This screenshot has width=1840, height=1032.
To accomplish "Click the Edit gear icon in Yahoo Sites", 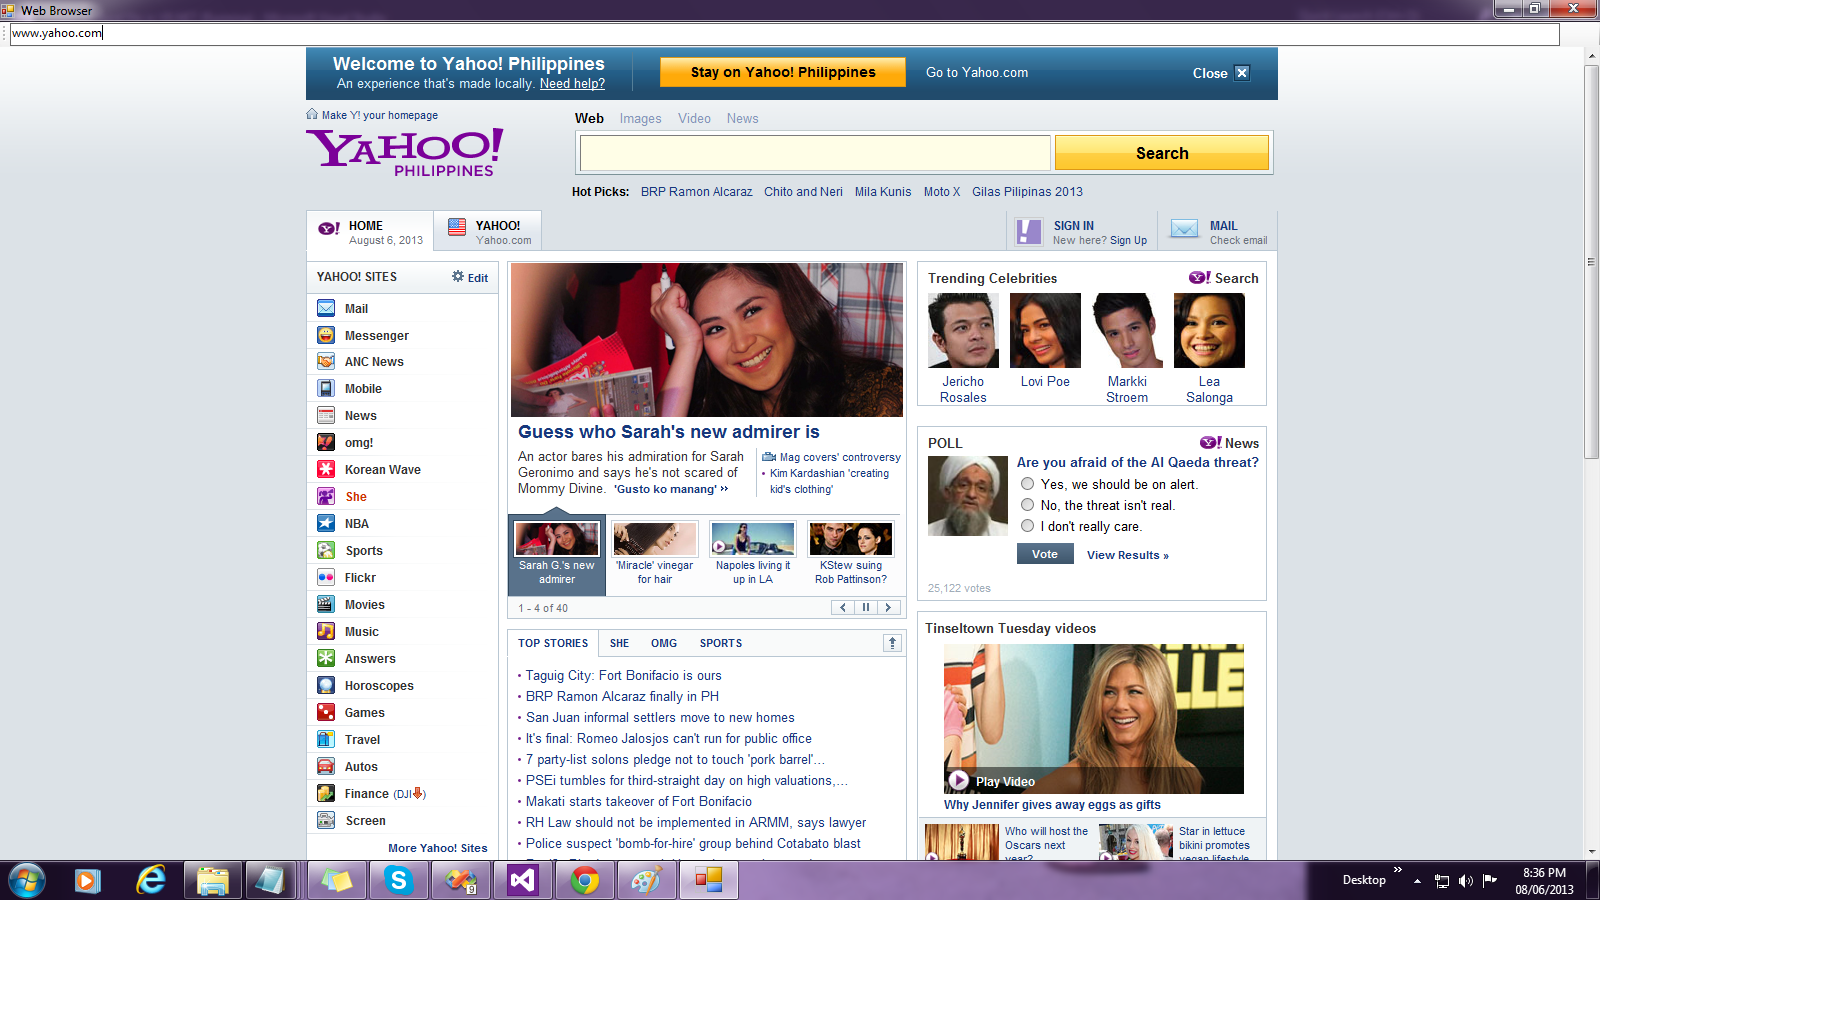I will click(457, 277).
